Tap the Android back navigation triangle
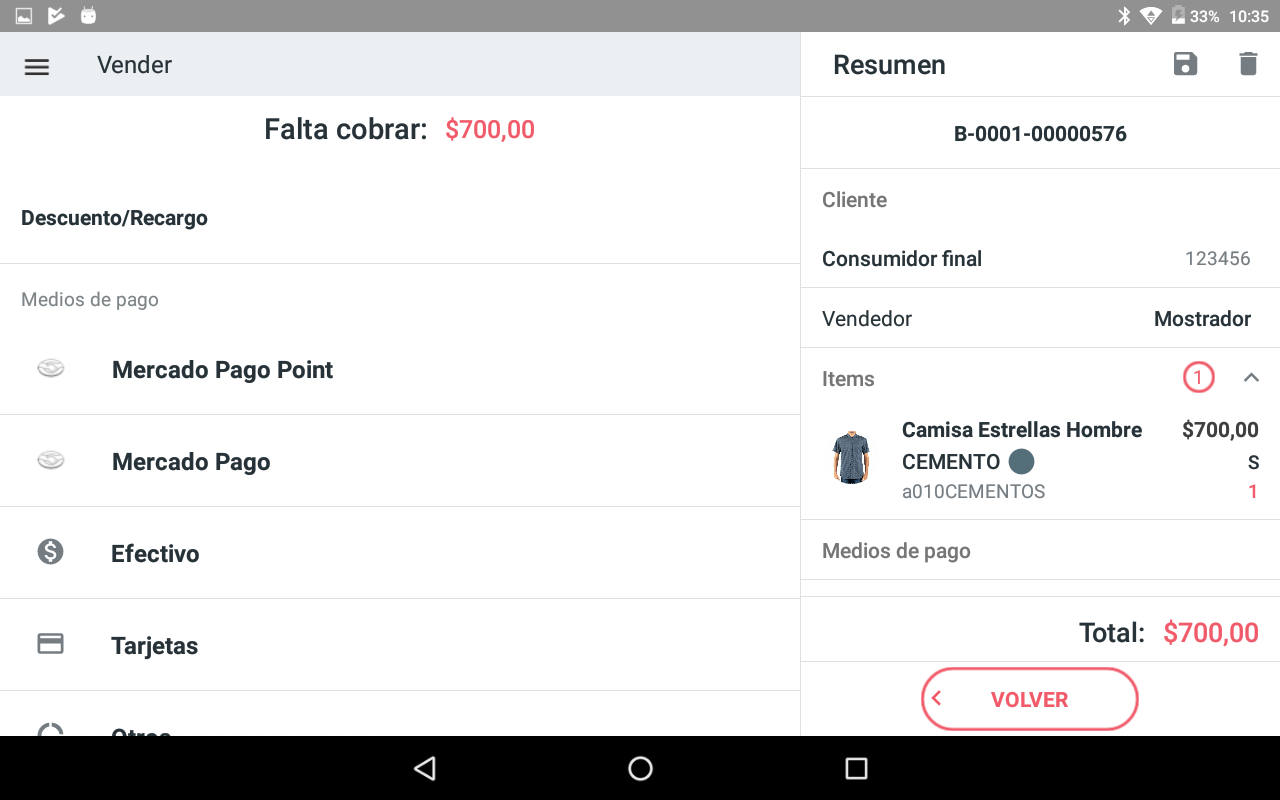This screenshot has height=800, width=1280. tap(425, 768)
